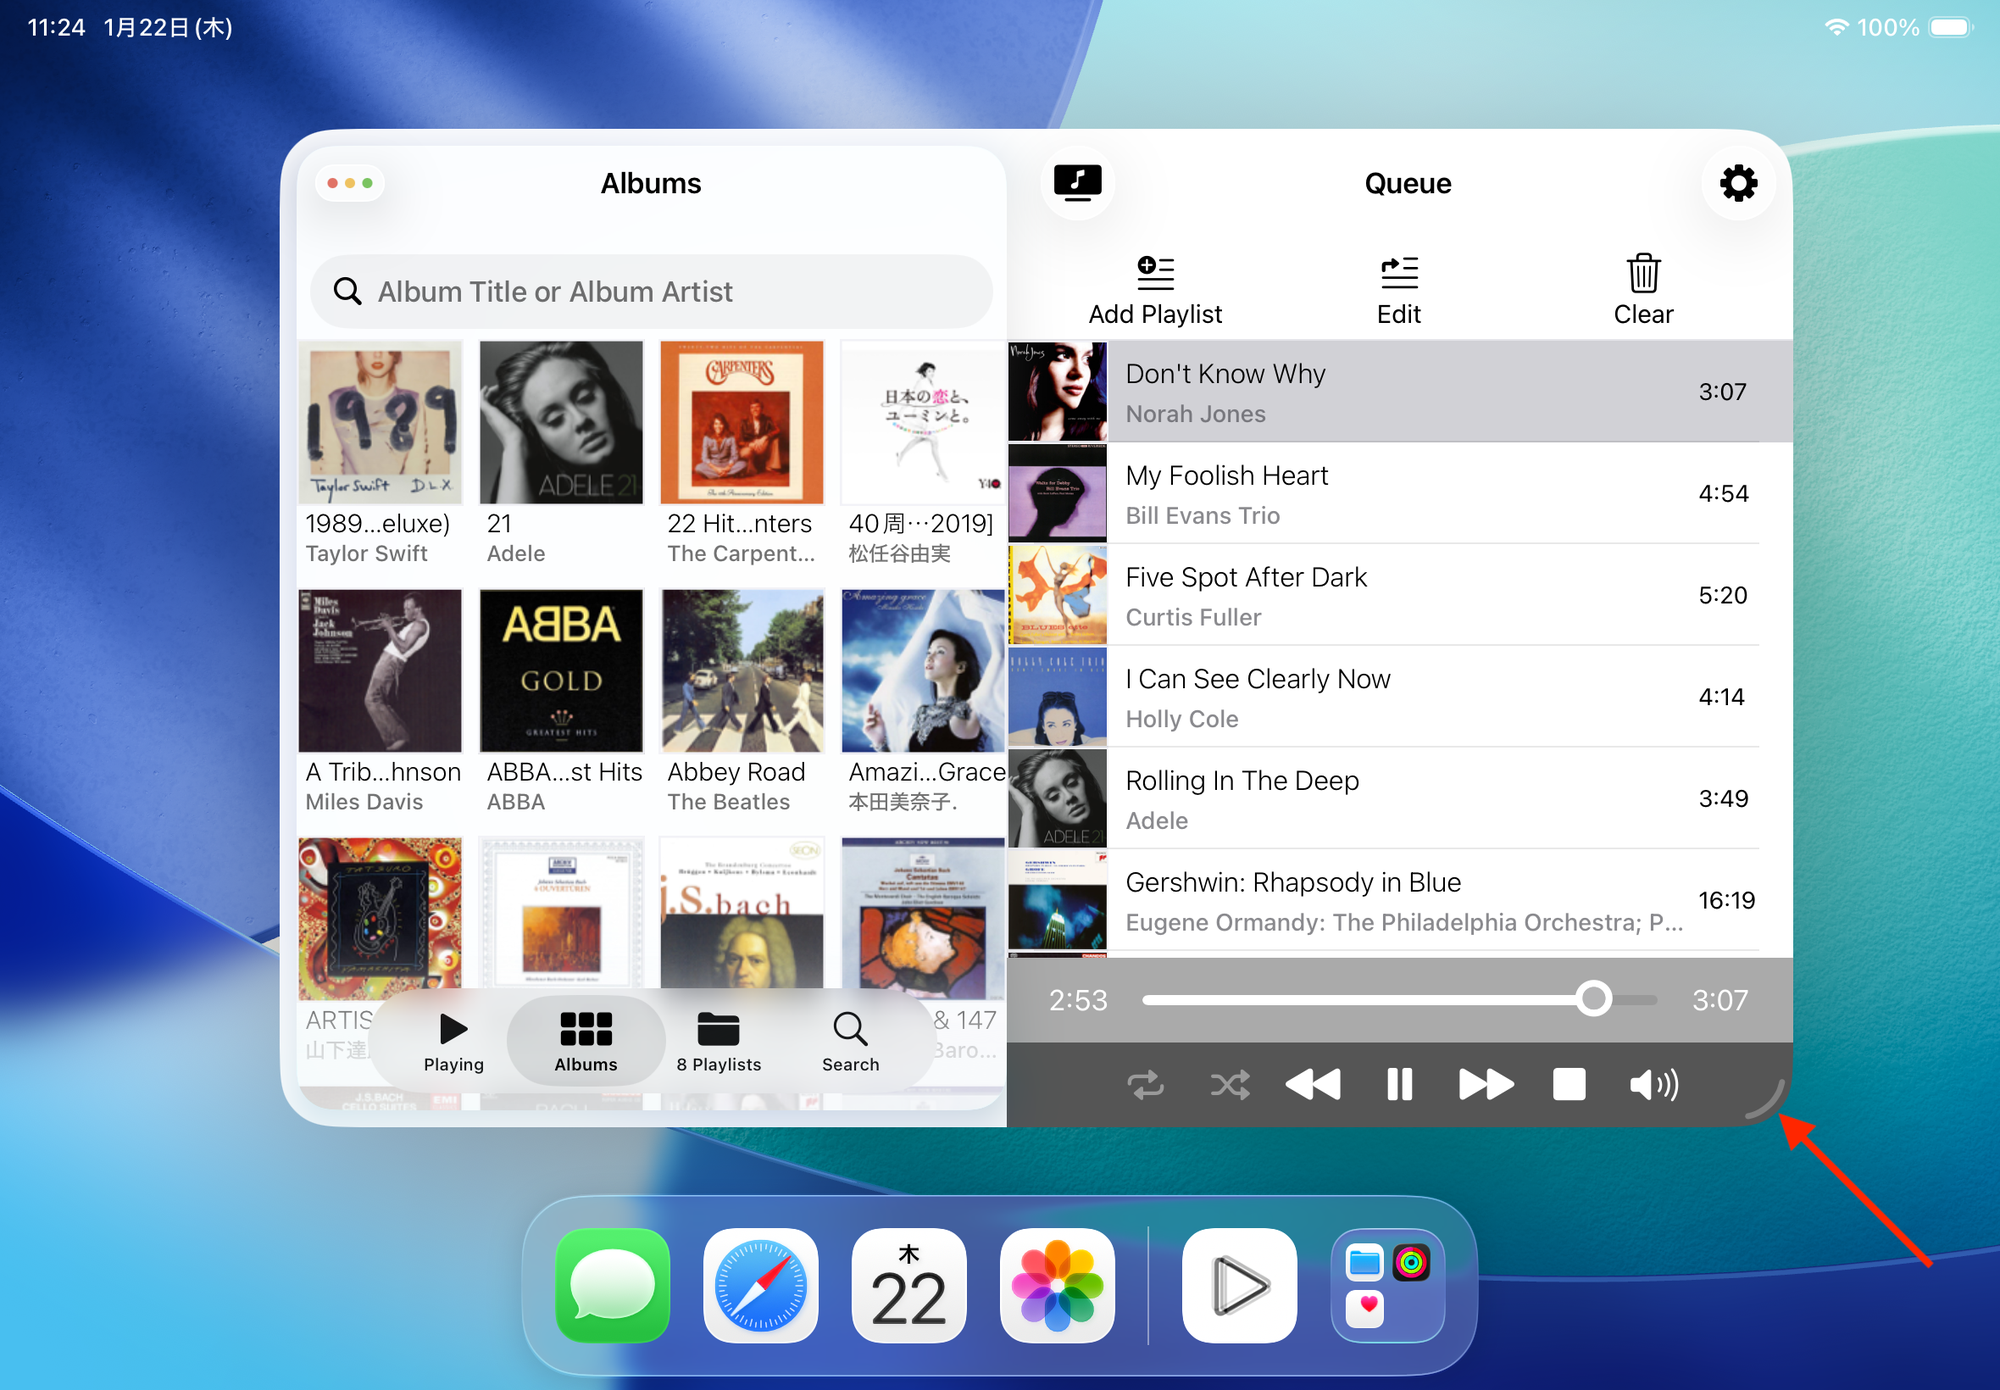Play Gershwin: Rhapsody in Blue
The image size is (2000, 1390).
point(1400,901)
